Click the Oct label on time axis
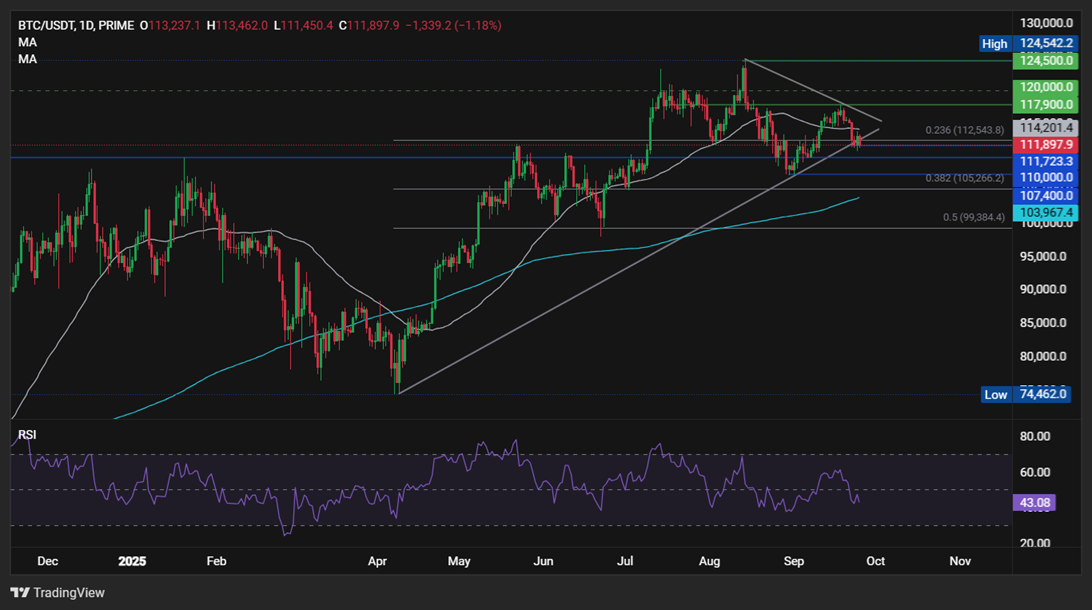 coord(877,562)
